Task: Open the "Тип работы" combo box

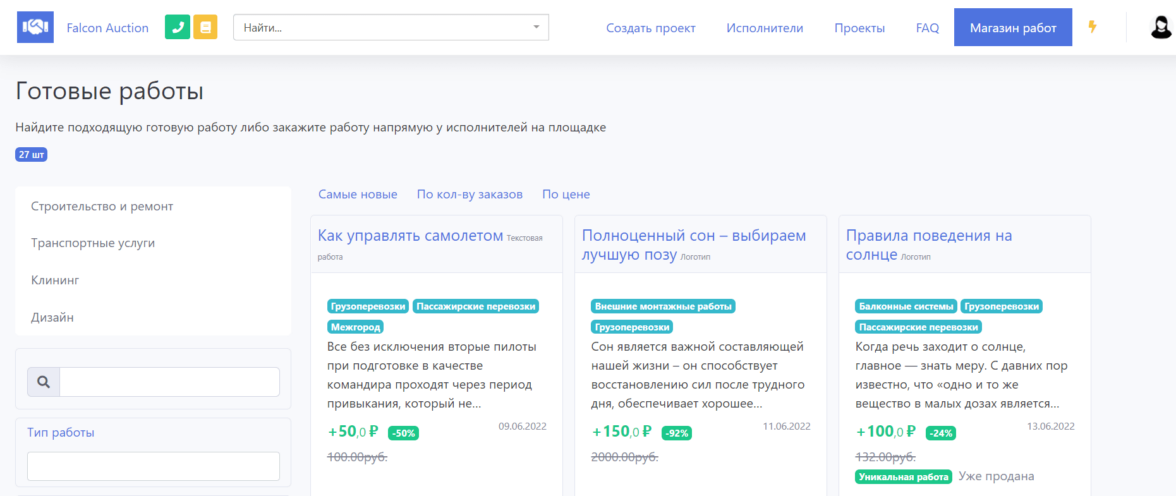Action: [x=153, y=466]
